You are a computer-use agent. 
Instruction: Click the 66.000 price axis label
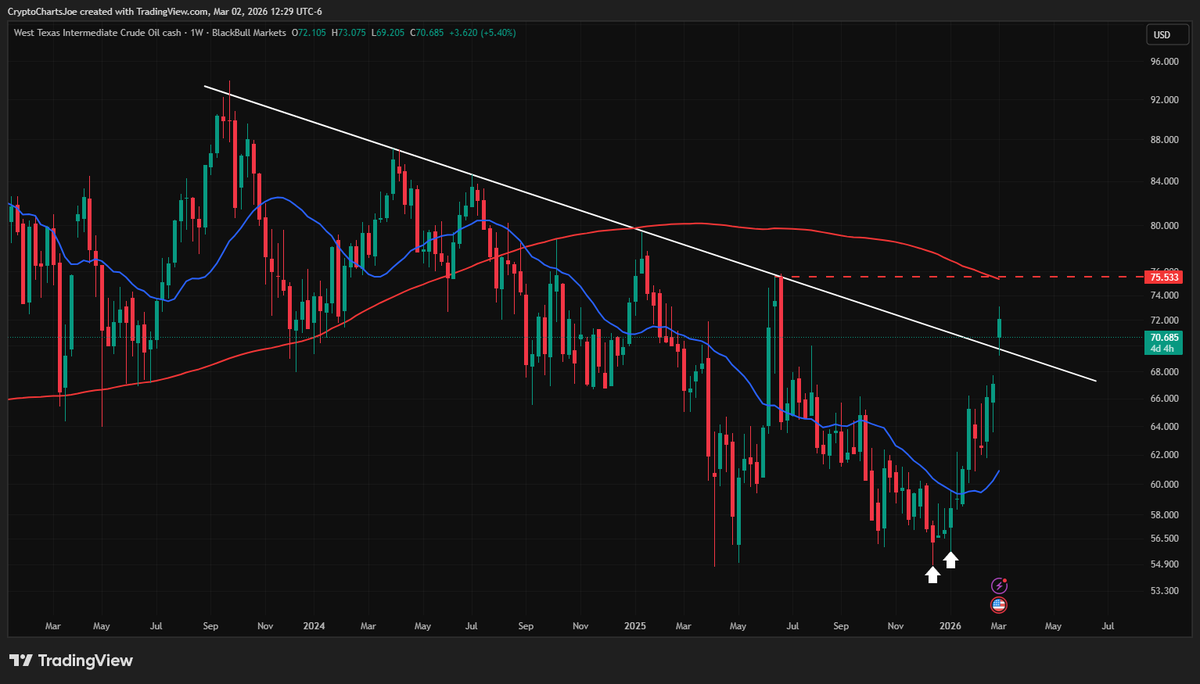coord(1165,399)
